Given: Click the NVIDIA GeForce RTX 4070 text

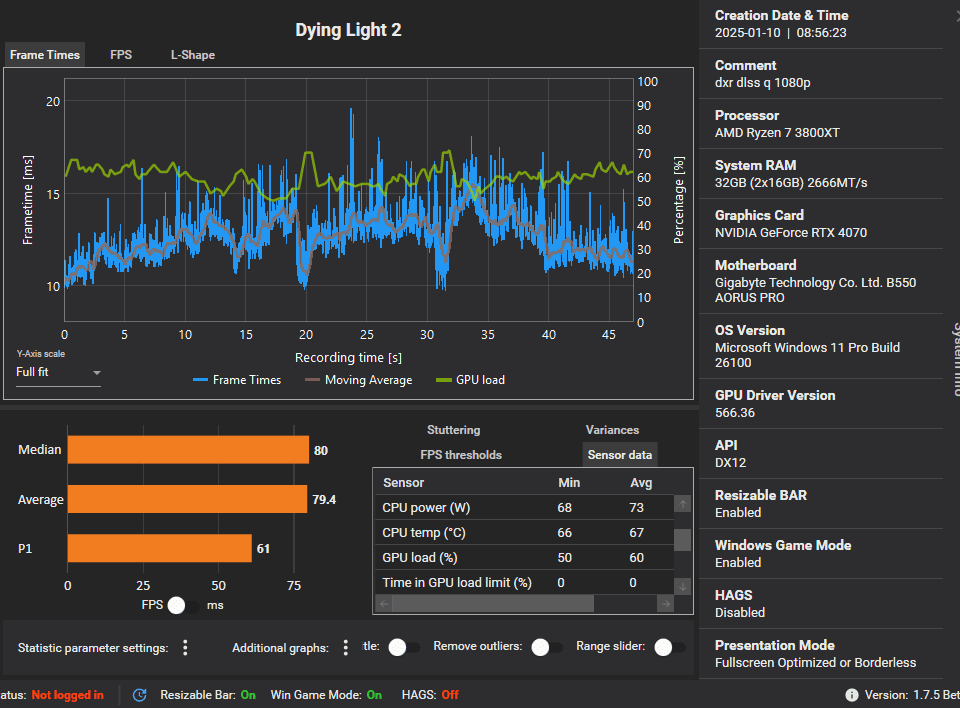Looking at the screenshot, I should pos(790,233).
